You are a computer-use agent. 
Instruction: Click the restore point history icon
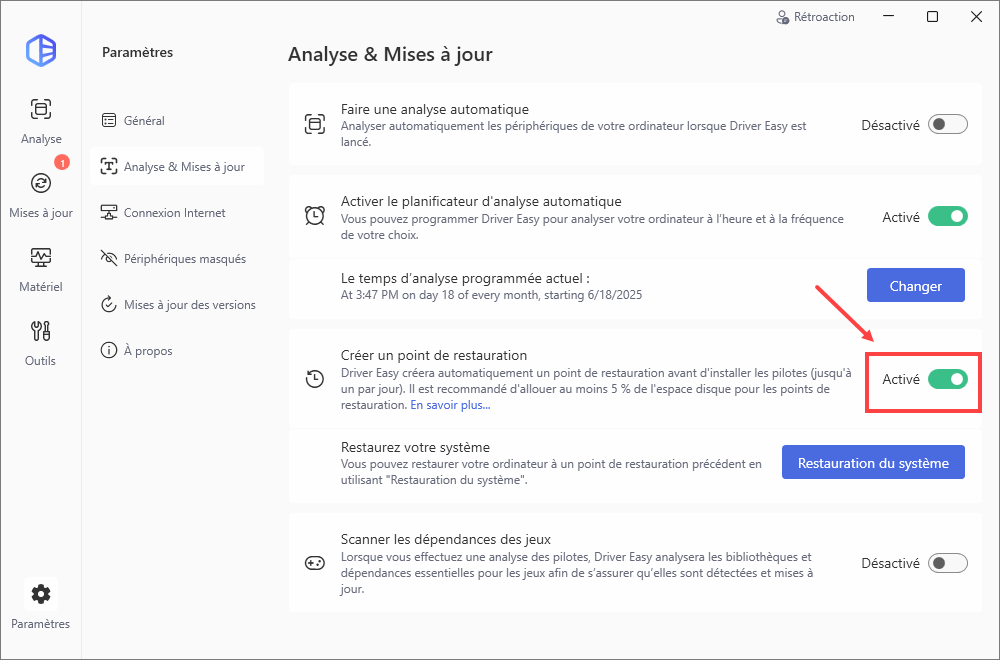(314, 379)
